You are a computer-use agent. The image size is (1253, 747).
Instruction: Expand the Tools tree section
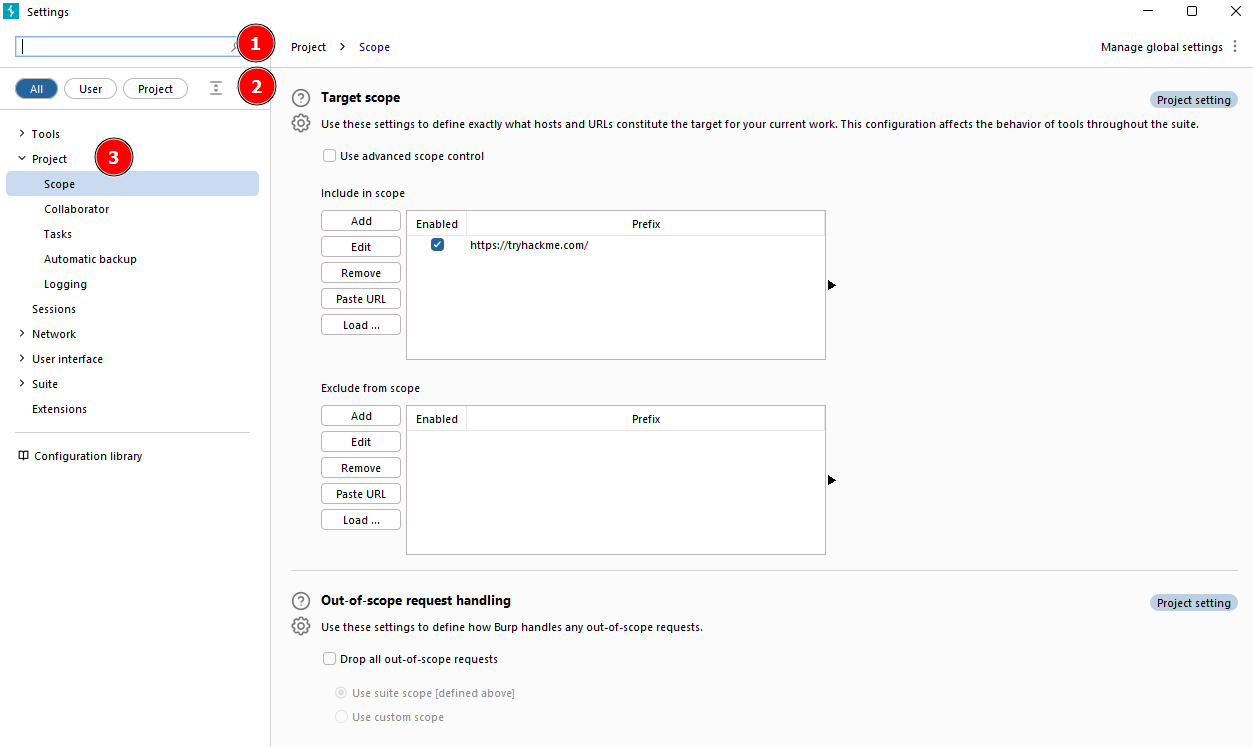coord(22,133)
